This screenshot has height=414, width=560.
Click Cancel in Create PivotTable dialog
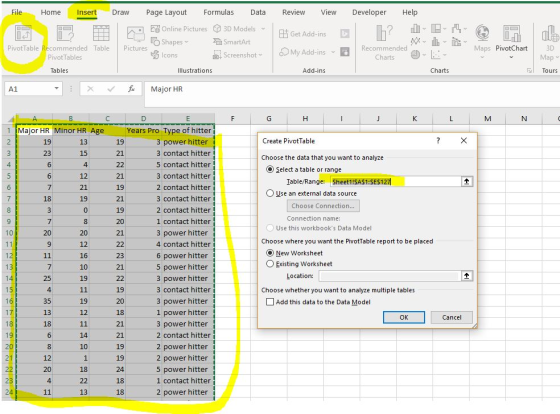pos(452,317)
